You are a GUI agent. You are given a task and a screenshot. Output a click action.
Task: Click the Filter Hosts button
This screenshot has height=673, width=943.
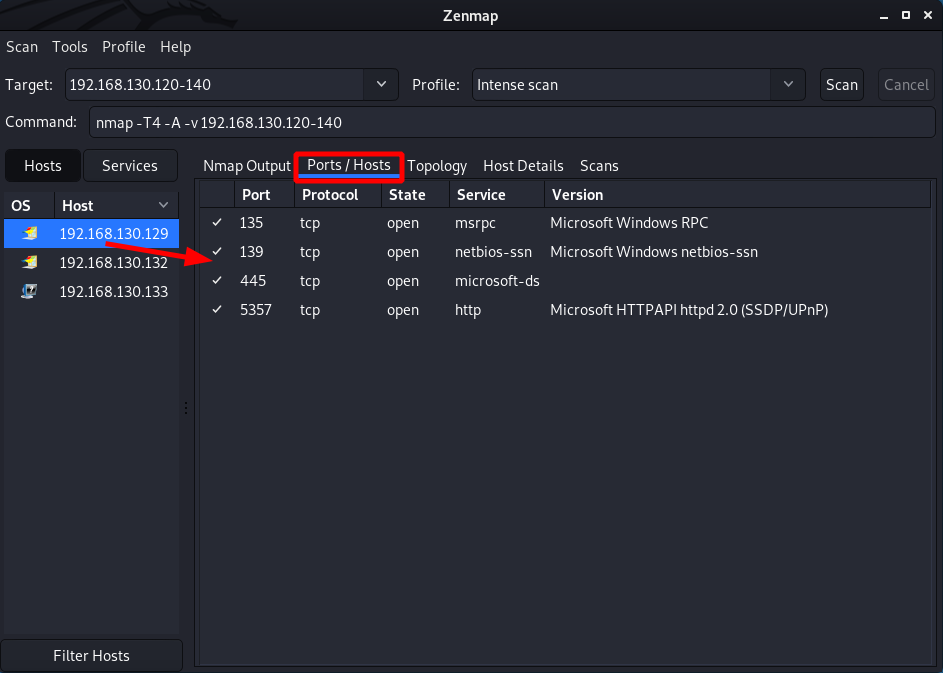coord(91,656)
